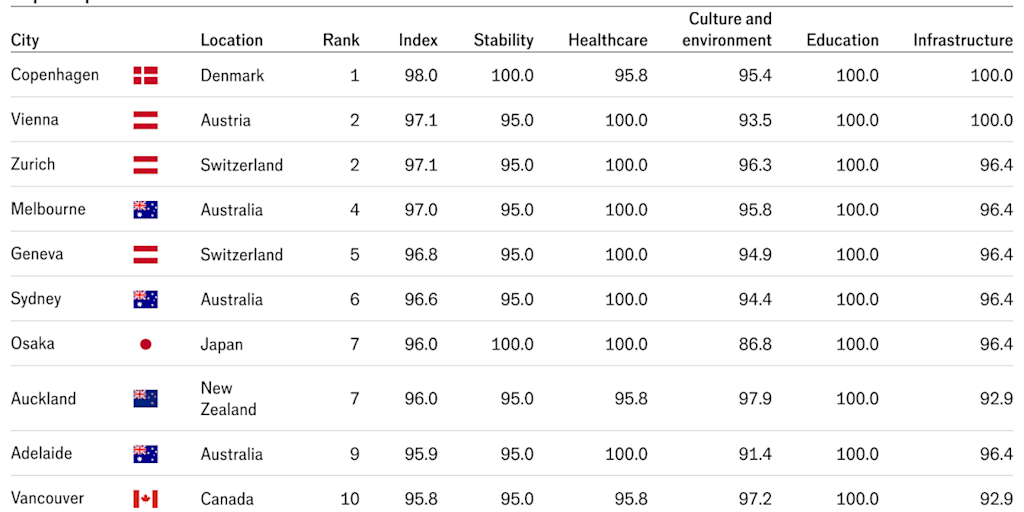Screen dimensions: 1024x512
Task: Select the New Zealand flag next to Auckland
Action: (145, 398)
